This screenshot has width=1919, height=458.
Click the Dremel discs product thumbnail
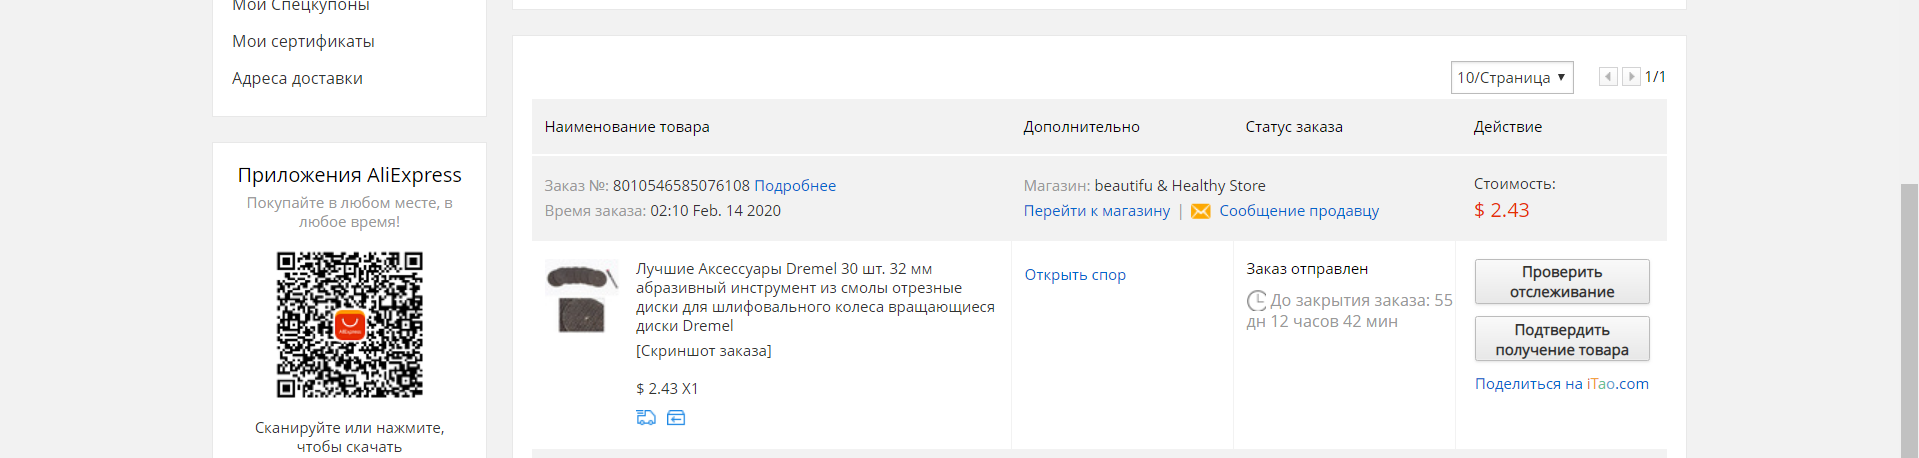point(582,297)
